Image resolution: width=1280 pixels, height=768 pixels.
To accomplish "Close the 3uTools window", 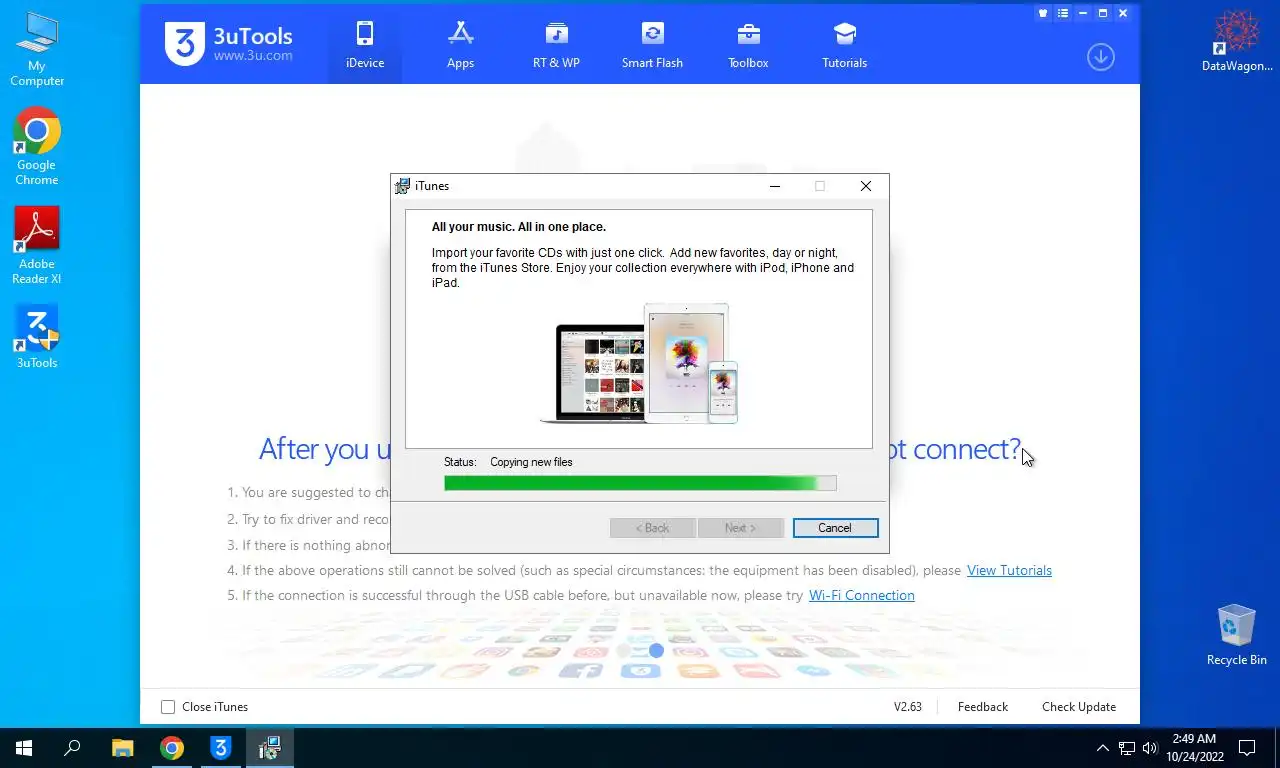I will pyautogui.click(x=1123, y=14).
